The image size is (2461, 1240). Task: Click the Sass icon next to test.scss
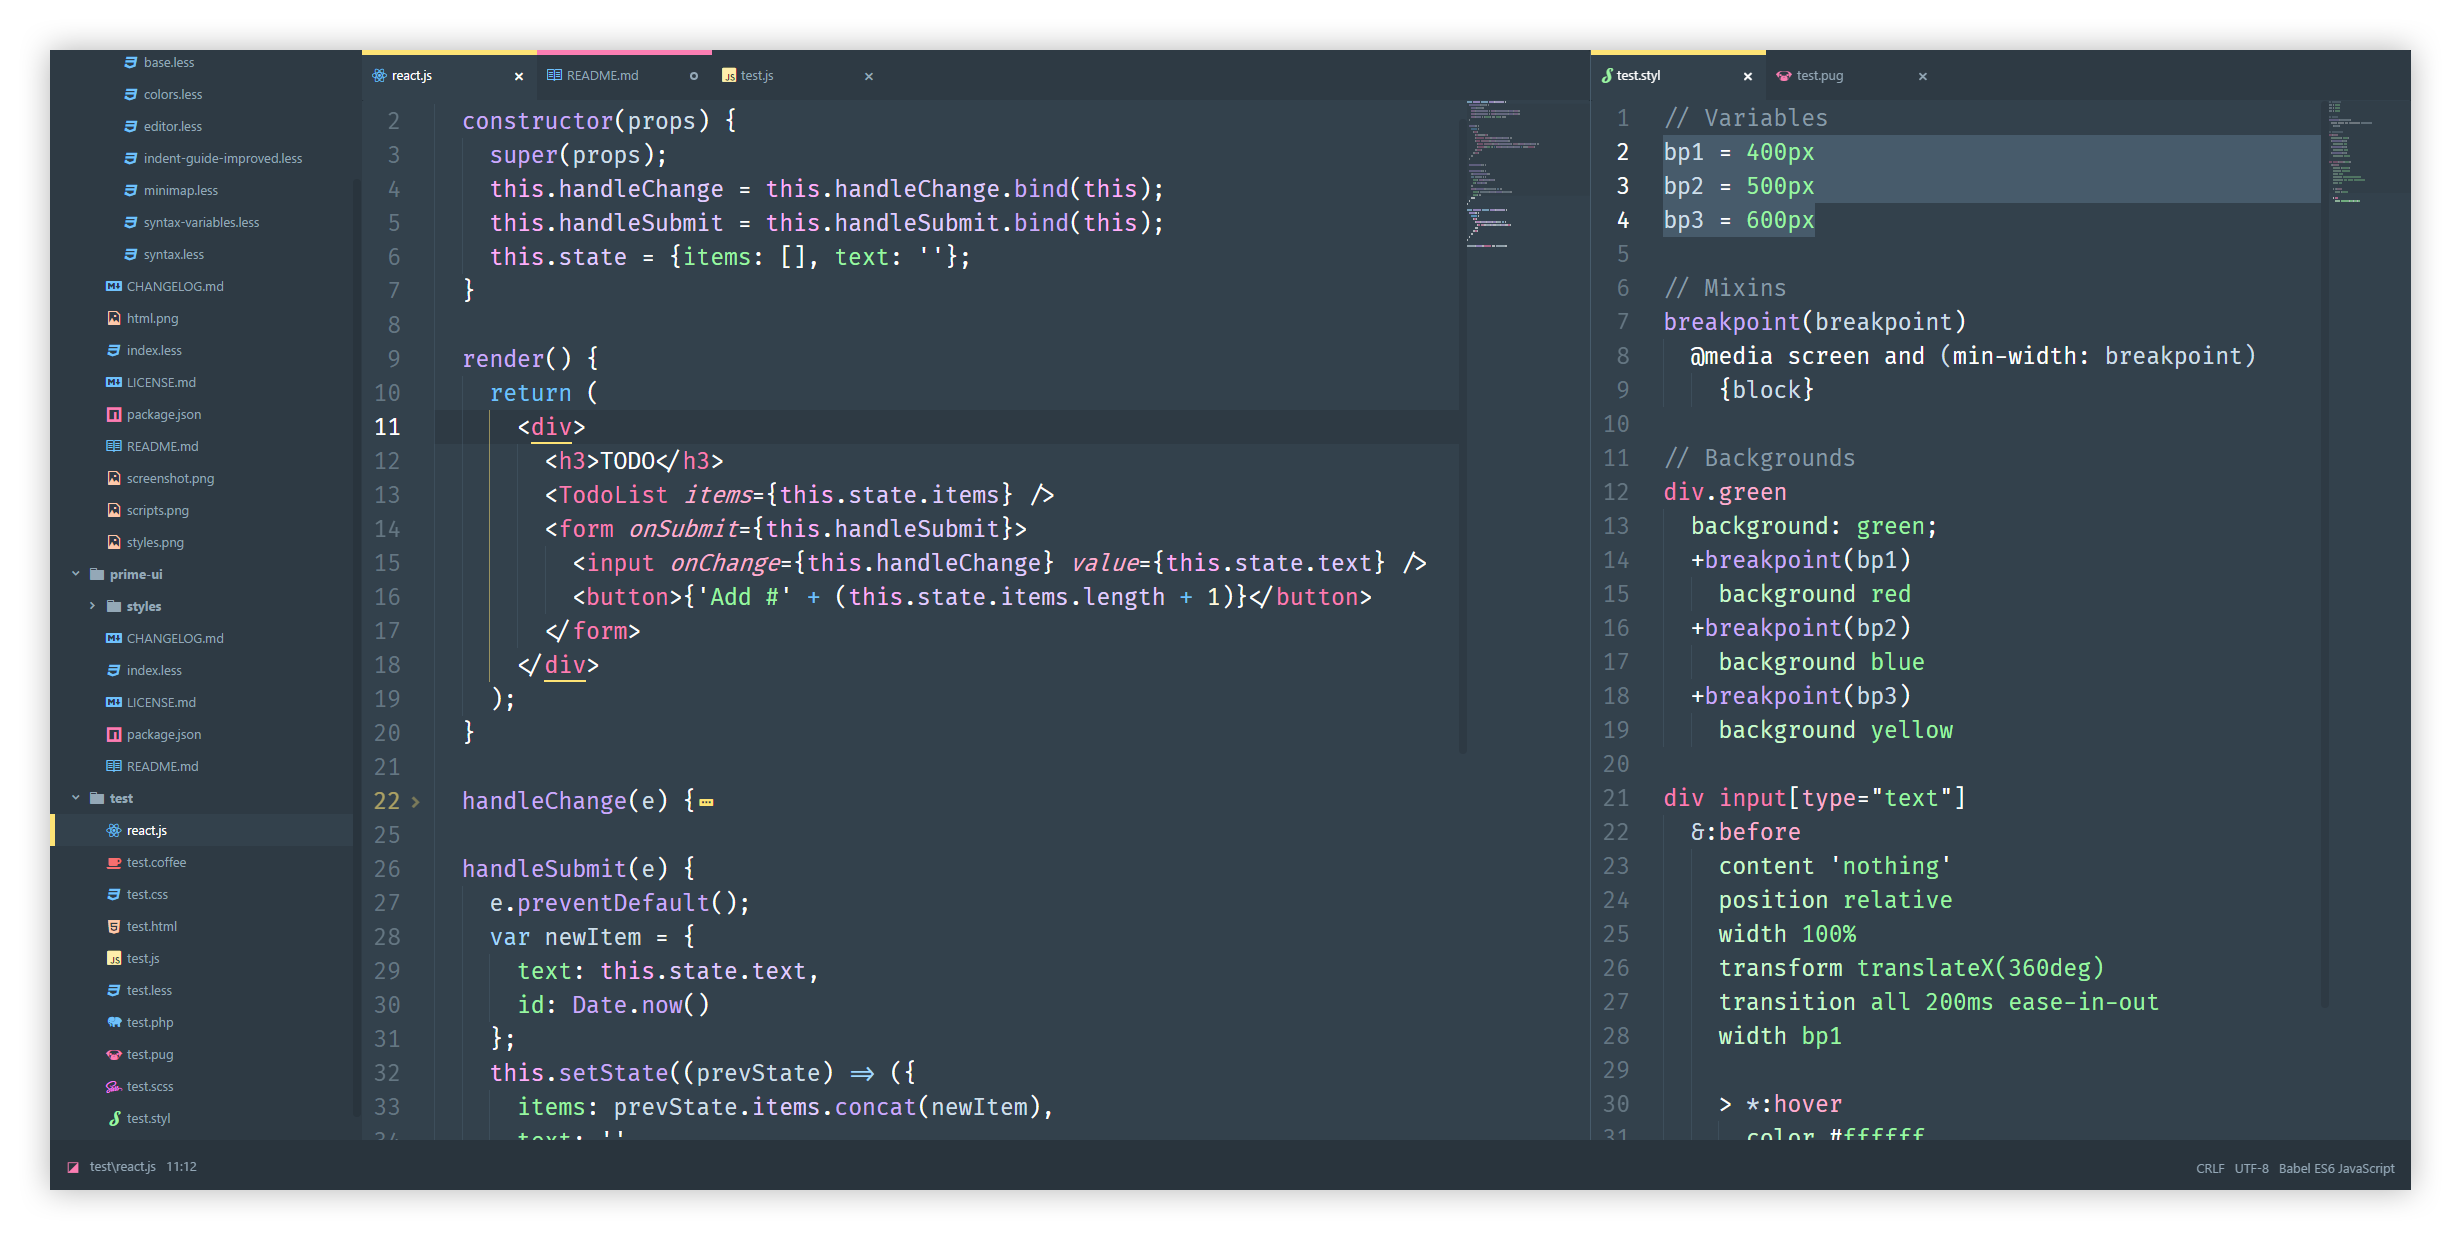(113, 1086)
